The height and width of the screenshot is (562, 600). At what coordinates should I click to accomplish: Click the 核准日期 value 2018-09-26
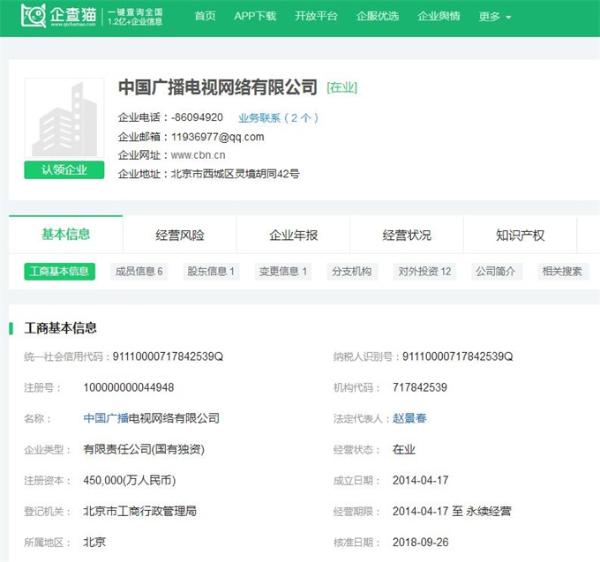tap(420, 542)
